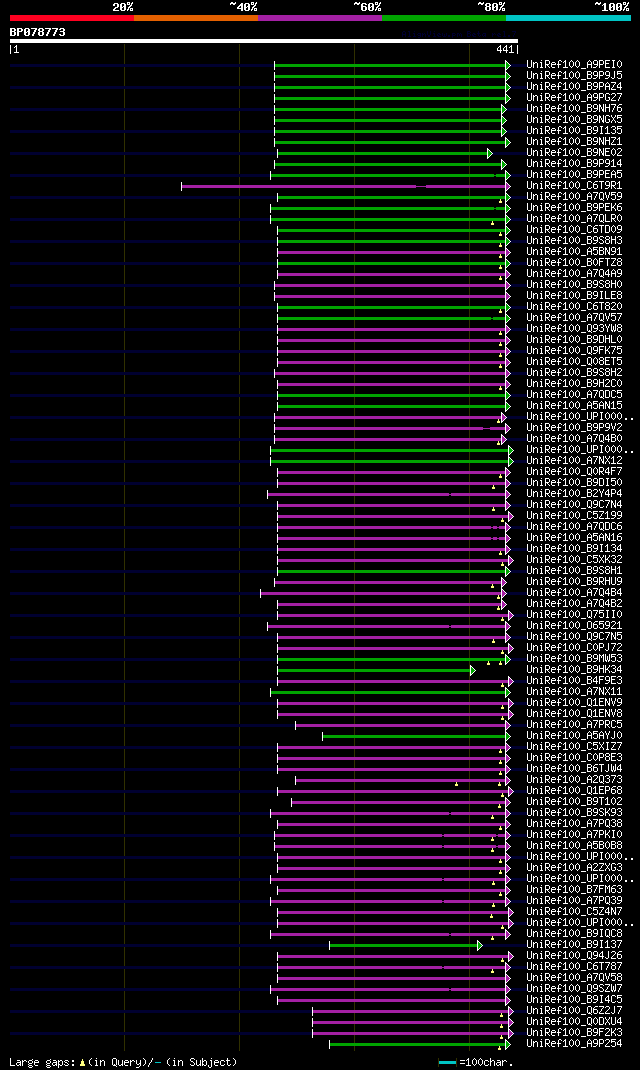Open hit UniRef100_B9P914
This screenshot has height=1070, width=640.
coord(574,164)
